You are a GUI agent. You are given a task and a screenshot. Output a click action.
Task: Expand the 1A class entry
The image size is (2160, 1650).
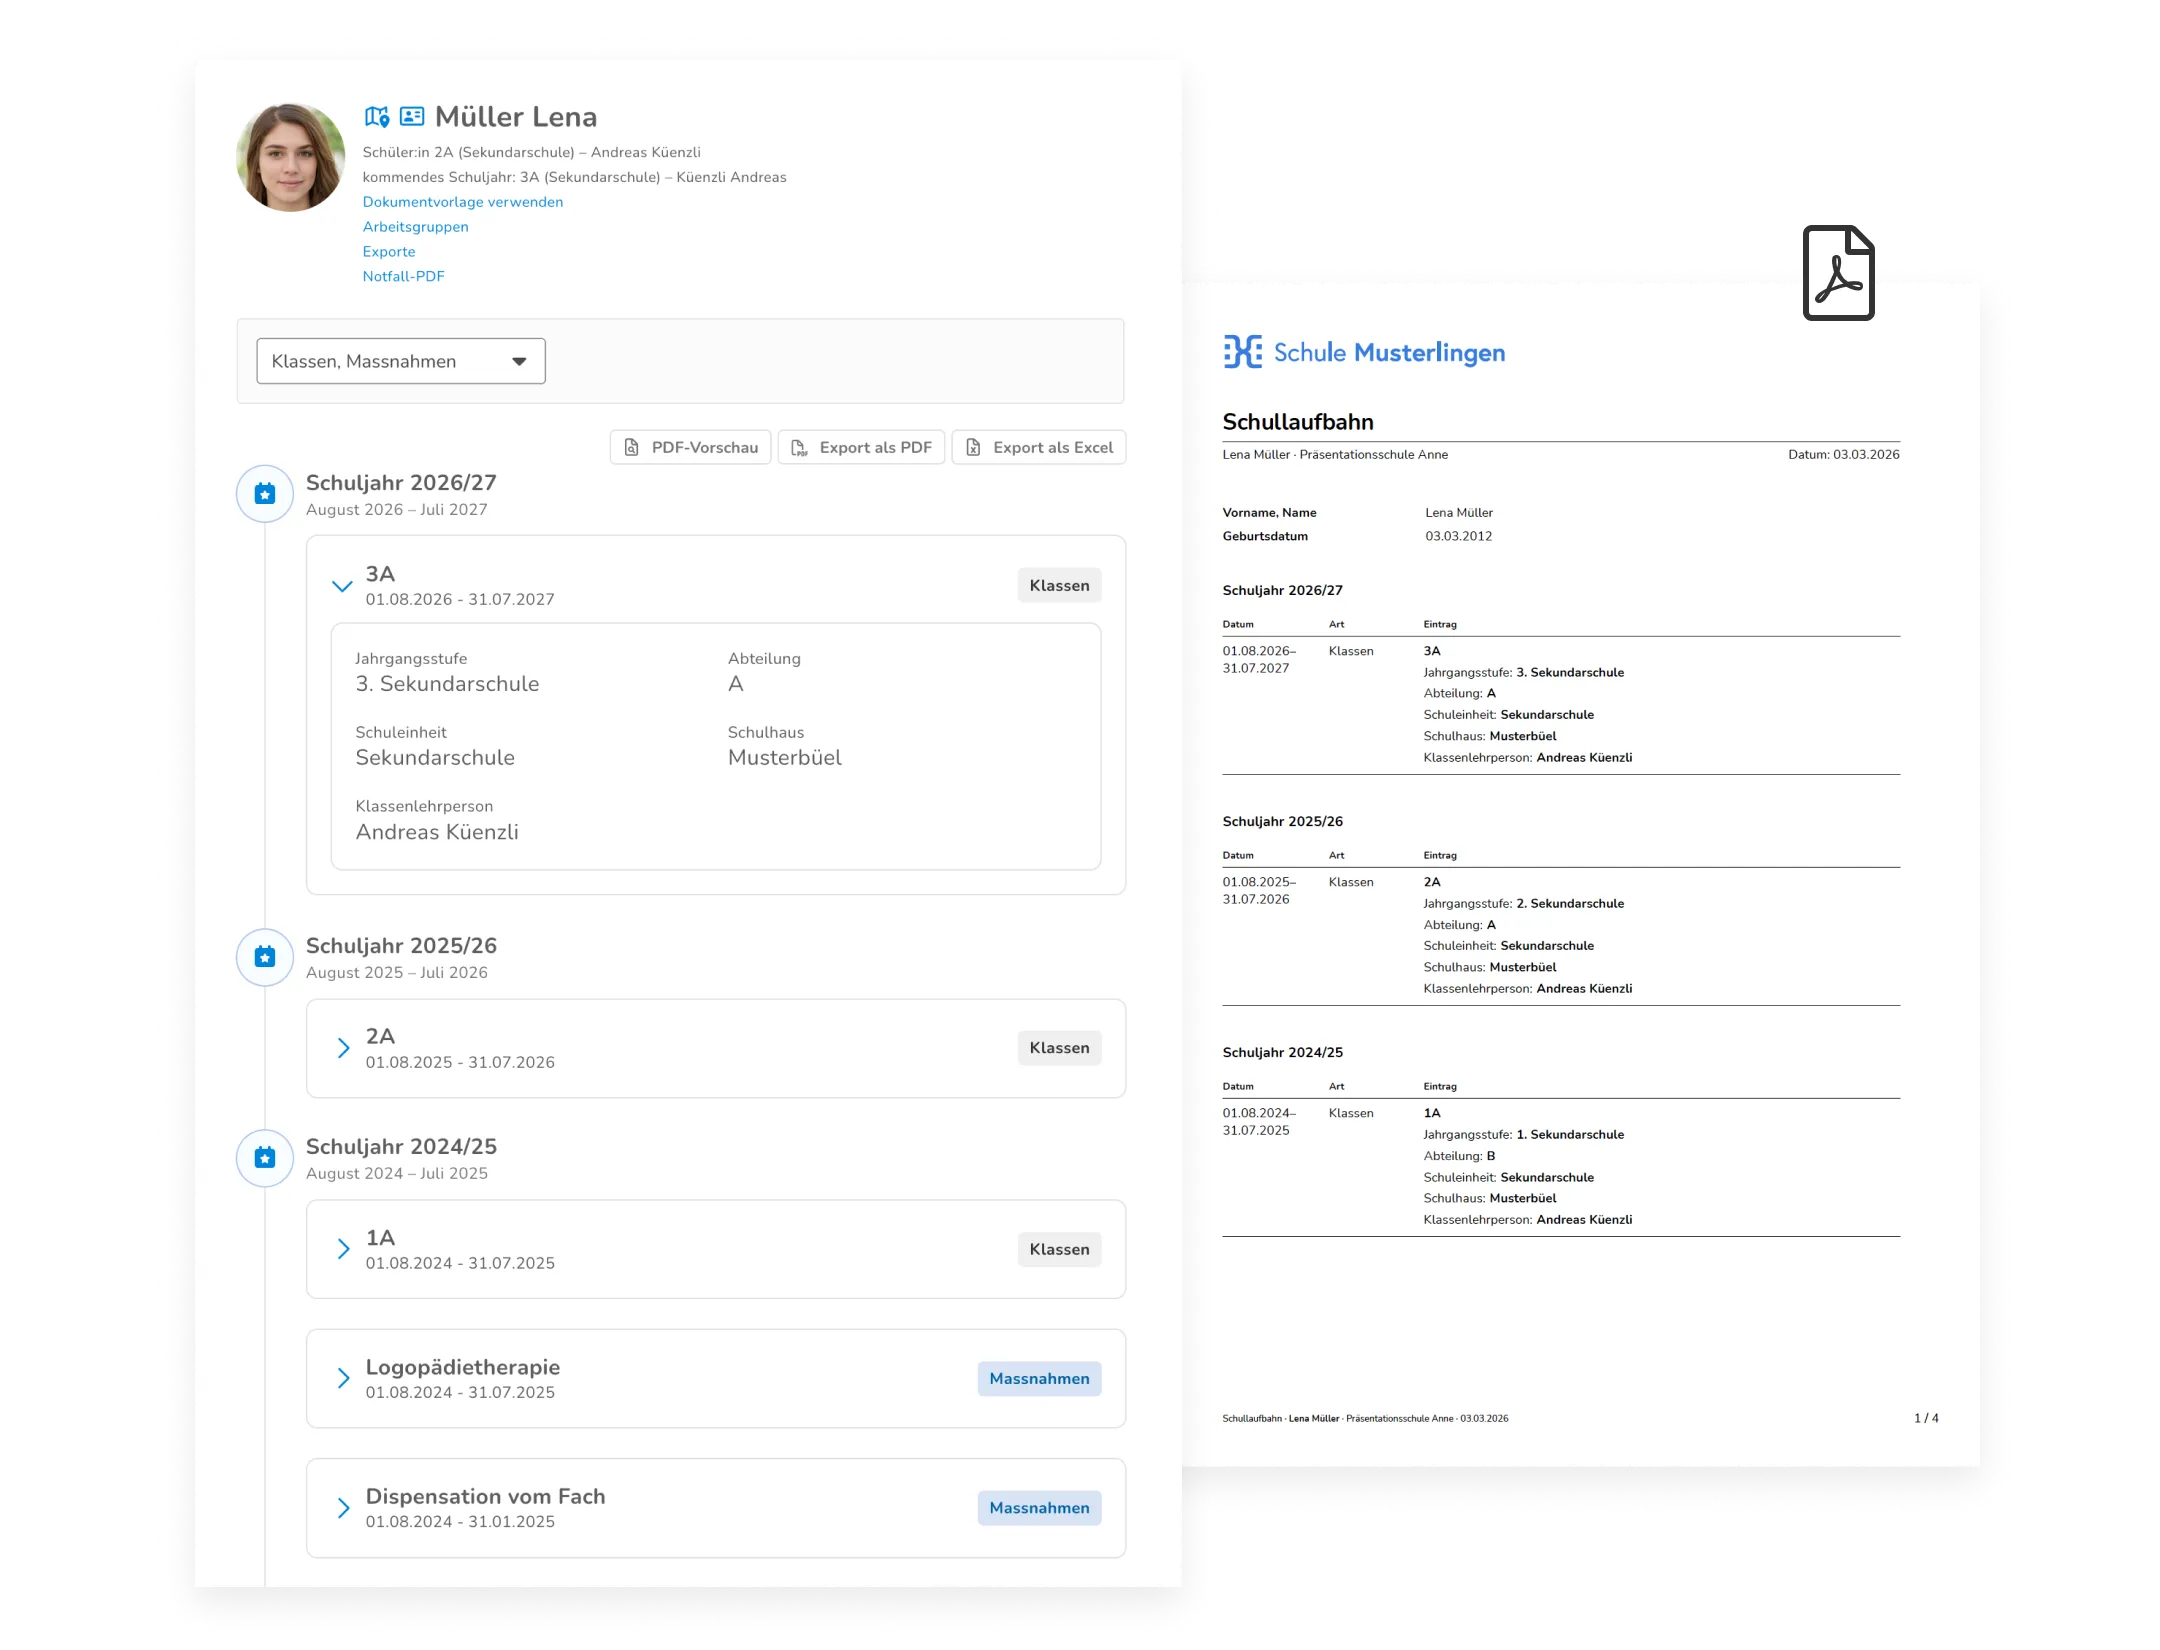[x=343, y=1249]
